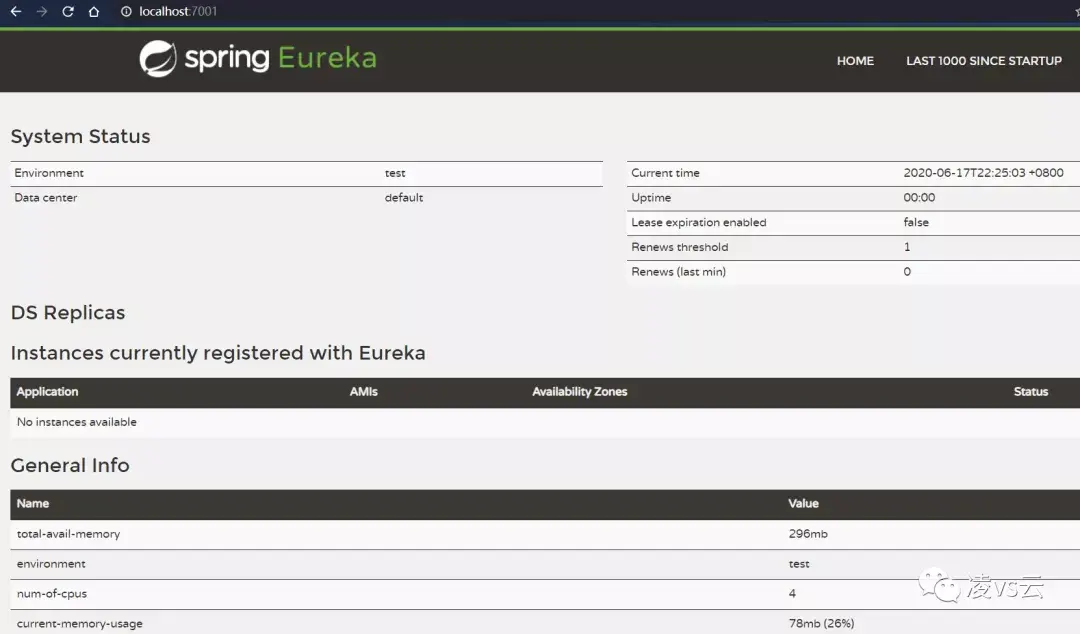Click the Value column header

[803, 504]
